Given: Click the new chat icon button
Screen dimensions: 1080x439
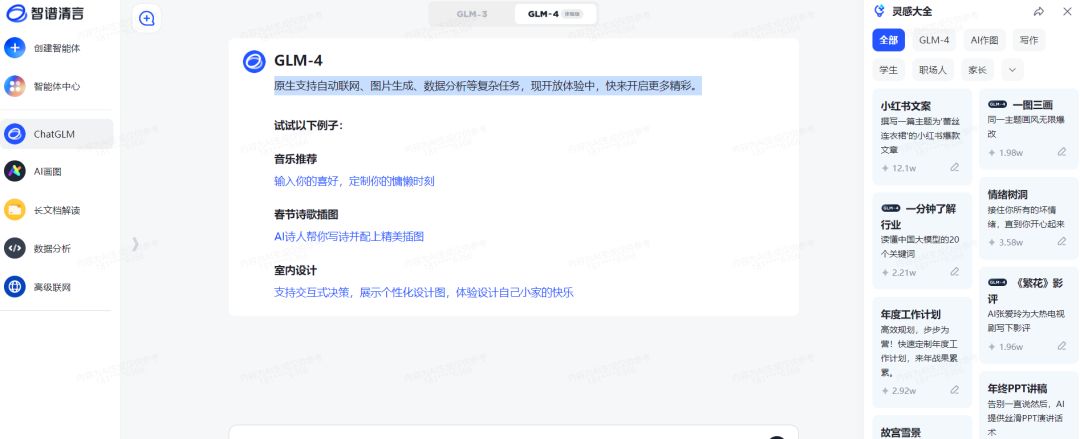Looking at the screenshot, I should 147,19.
